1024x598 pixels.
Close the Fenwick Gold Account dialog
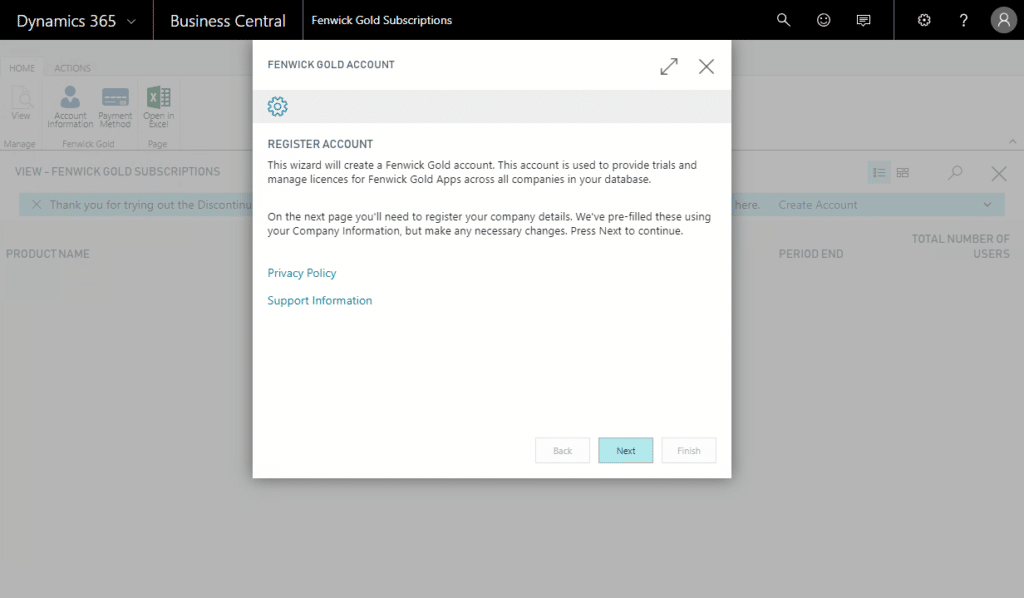706,66
